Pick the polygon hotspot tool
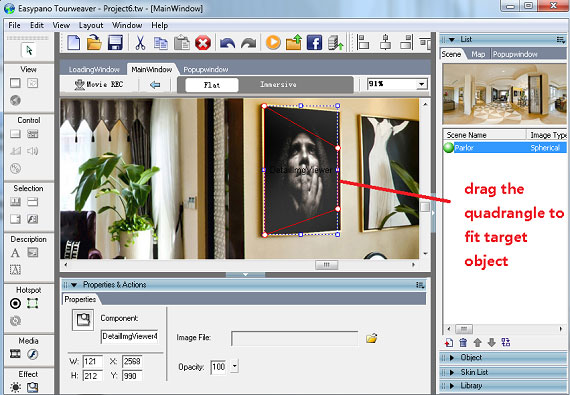This screenshot has width=570, height=395. pyautogui.click(x=32, y=303)
